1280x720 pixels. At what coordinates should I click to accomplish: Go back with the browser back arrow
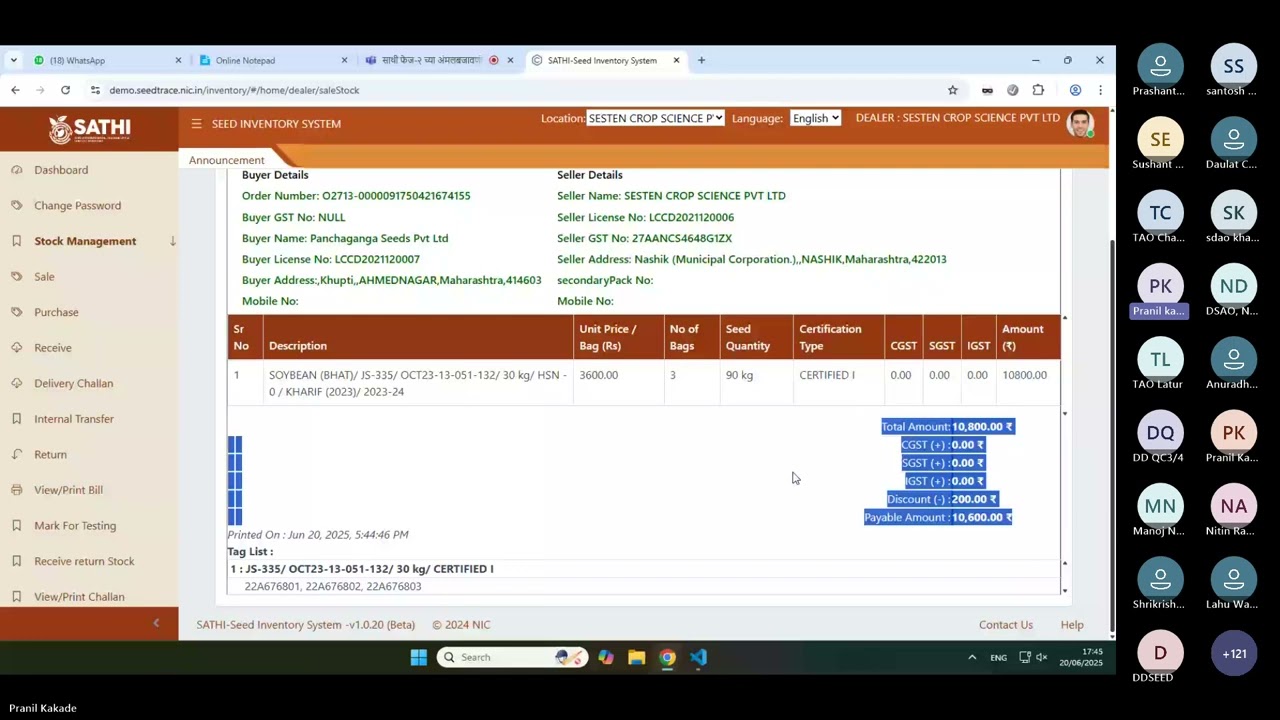pos(15,90)
